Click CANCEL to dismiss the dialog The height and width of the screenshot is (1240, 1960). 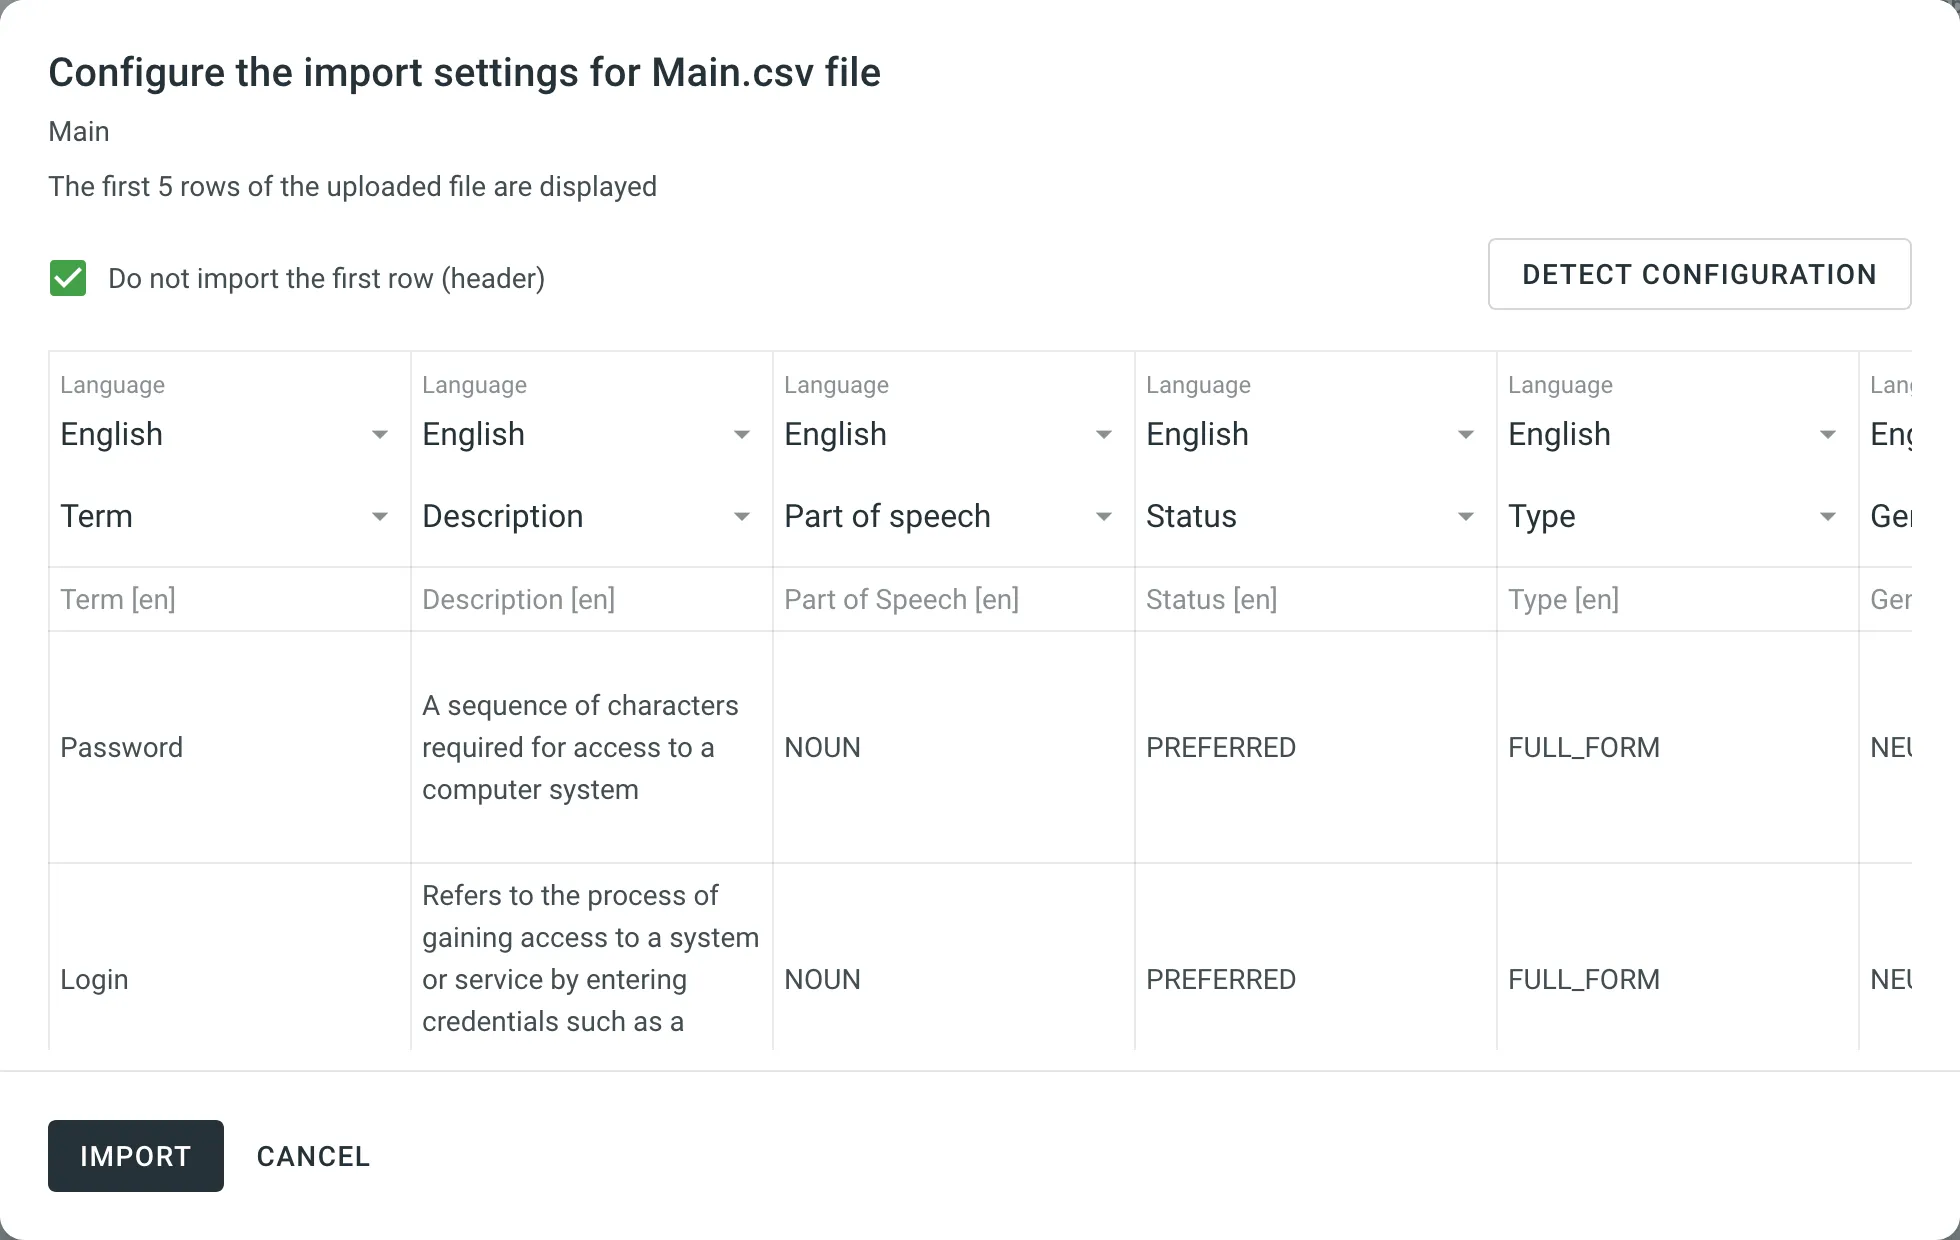pos(313,1156)
